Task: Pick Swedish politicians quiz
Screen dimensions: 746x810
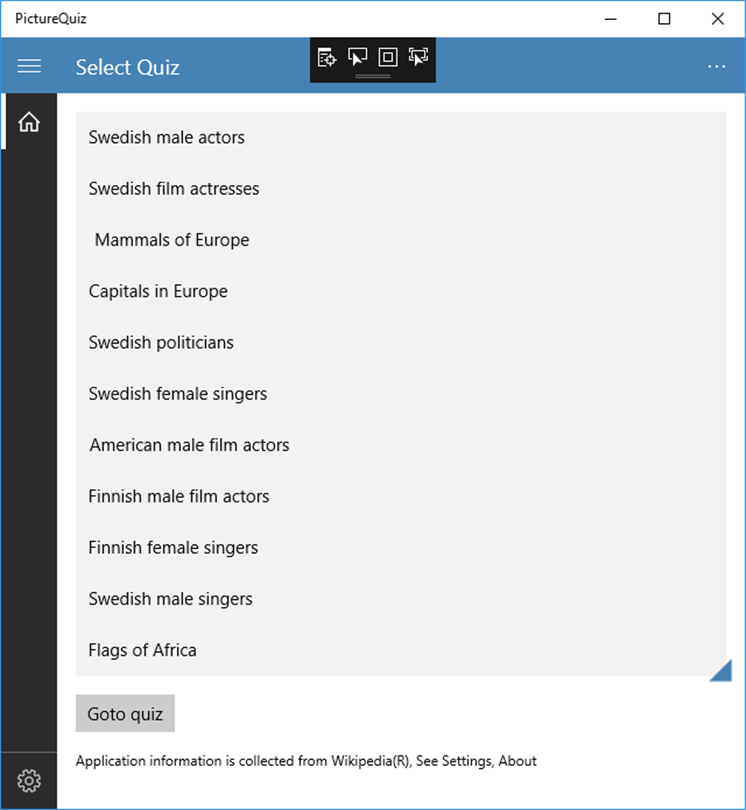Action: [x=161, y=343]
